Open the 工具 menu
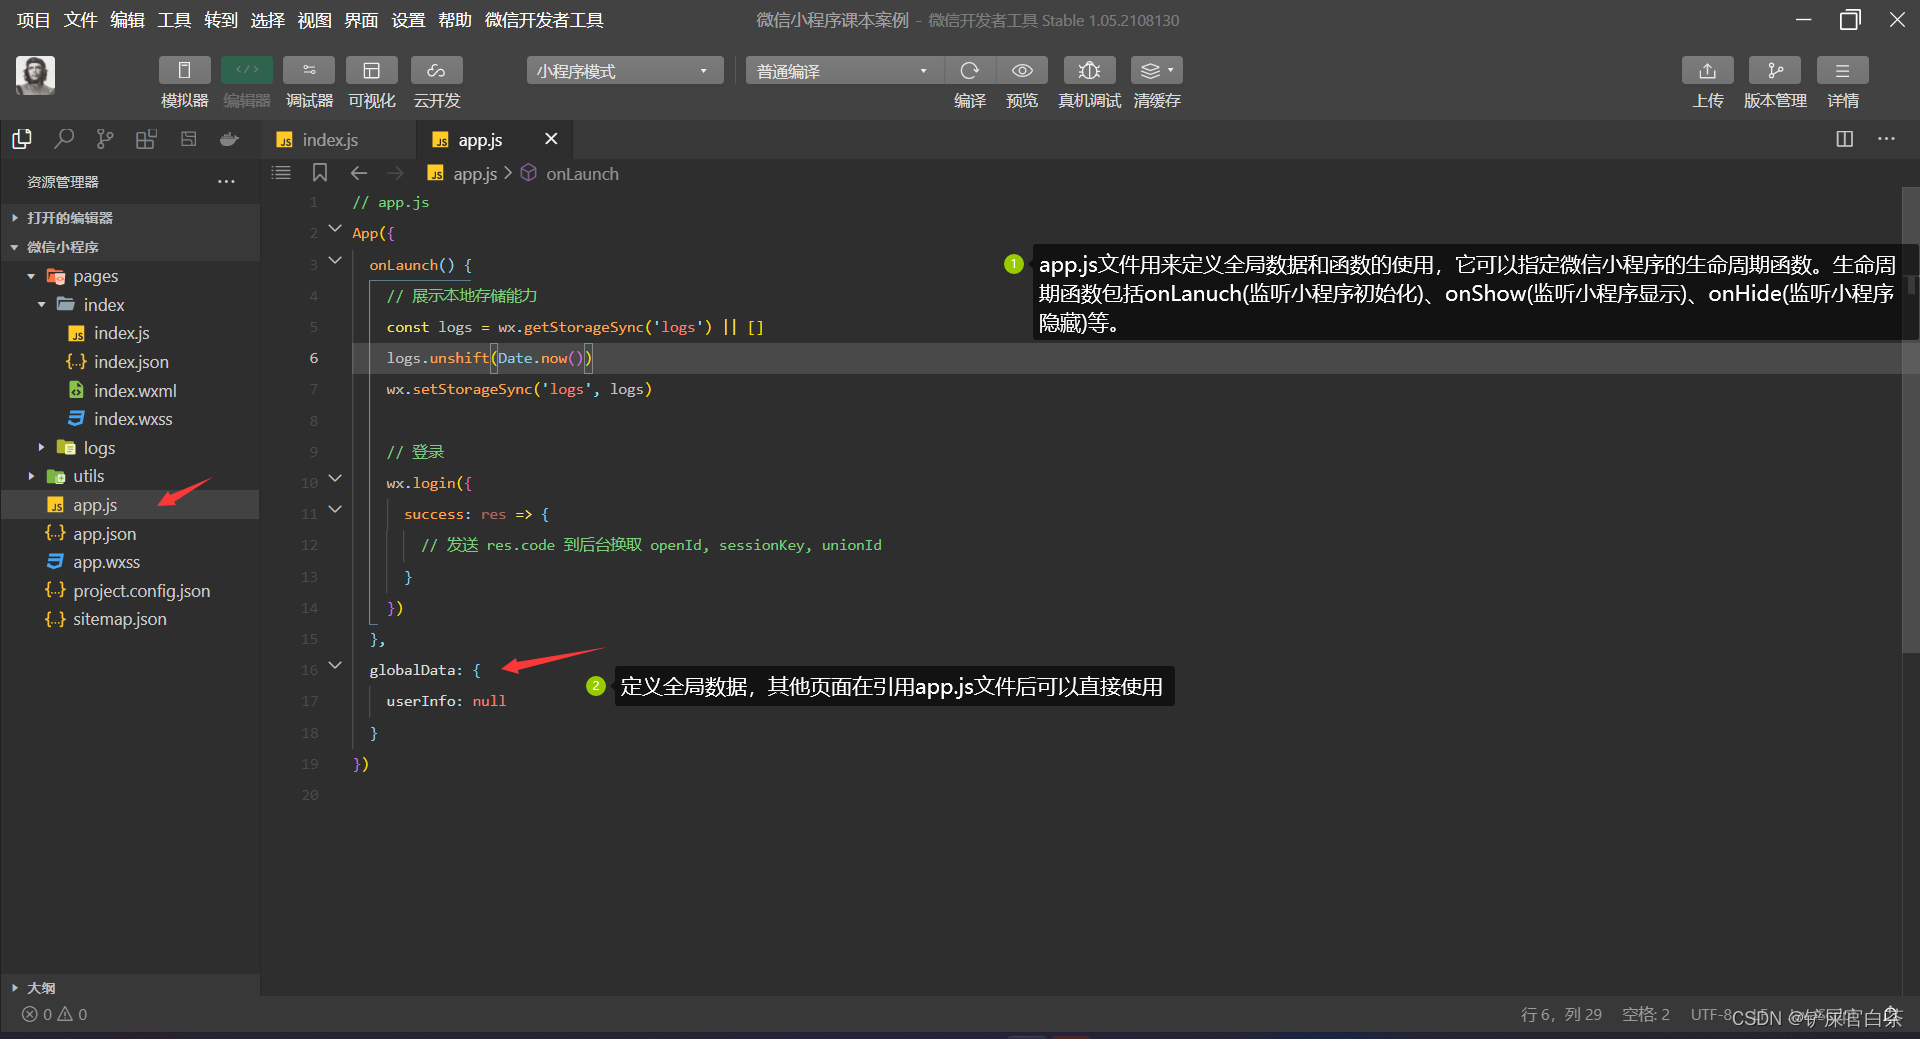 point(174,20)
